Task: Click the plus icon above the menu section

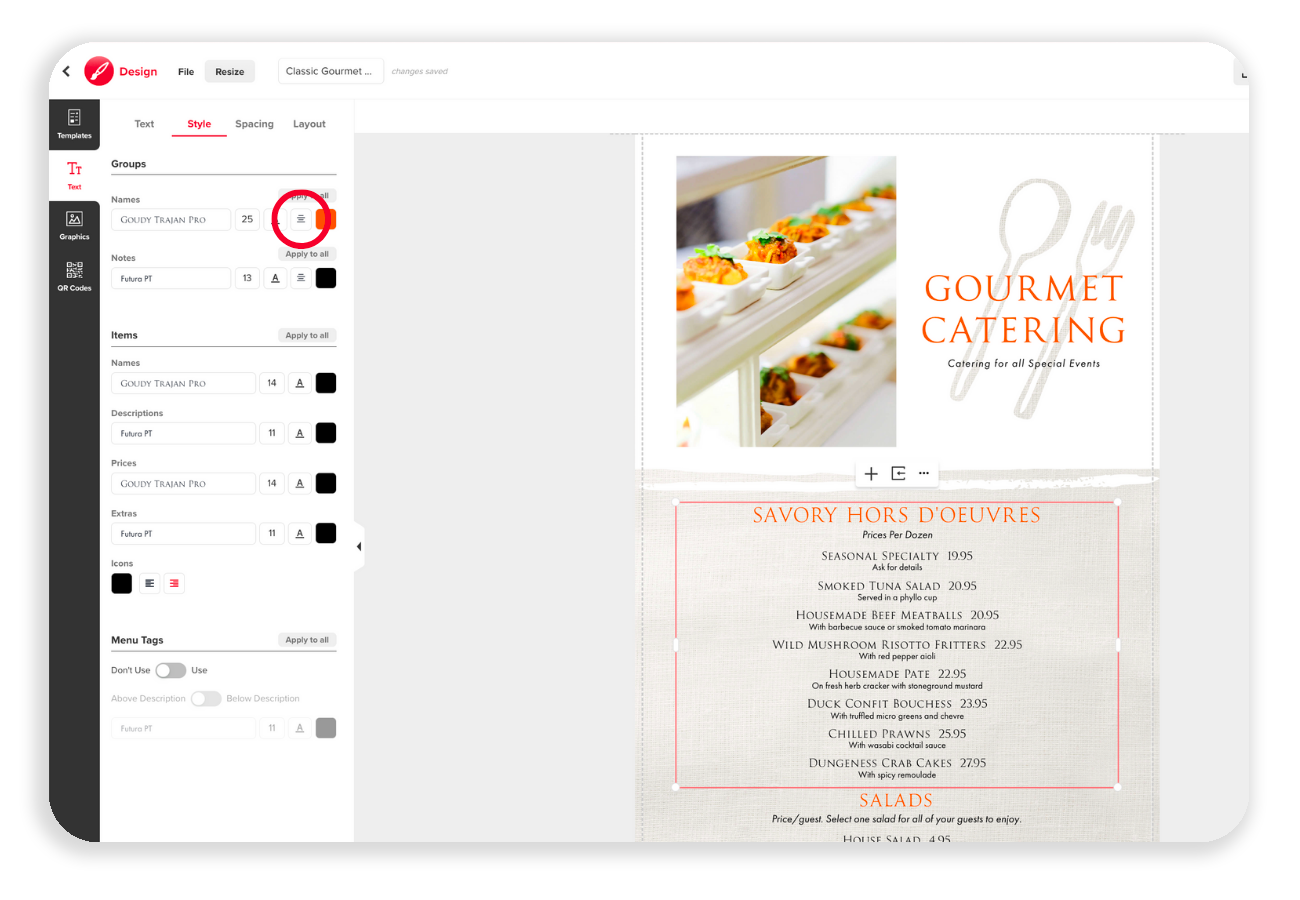Action: coord(871,474)
